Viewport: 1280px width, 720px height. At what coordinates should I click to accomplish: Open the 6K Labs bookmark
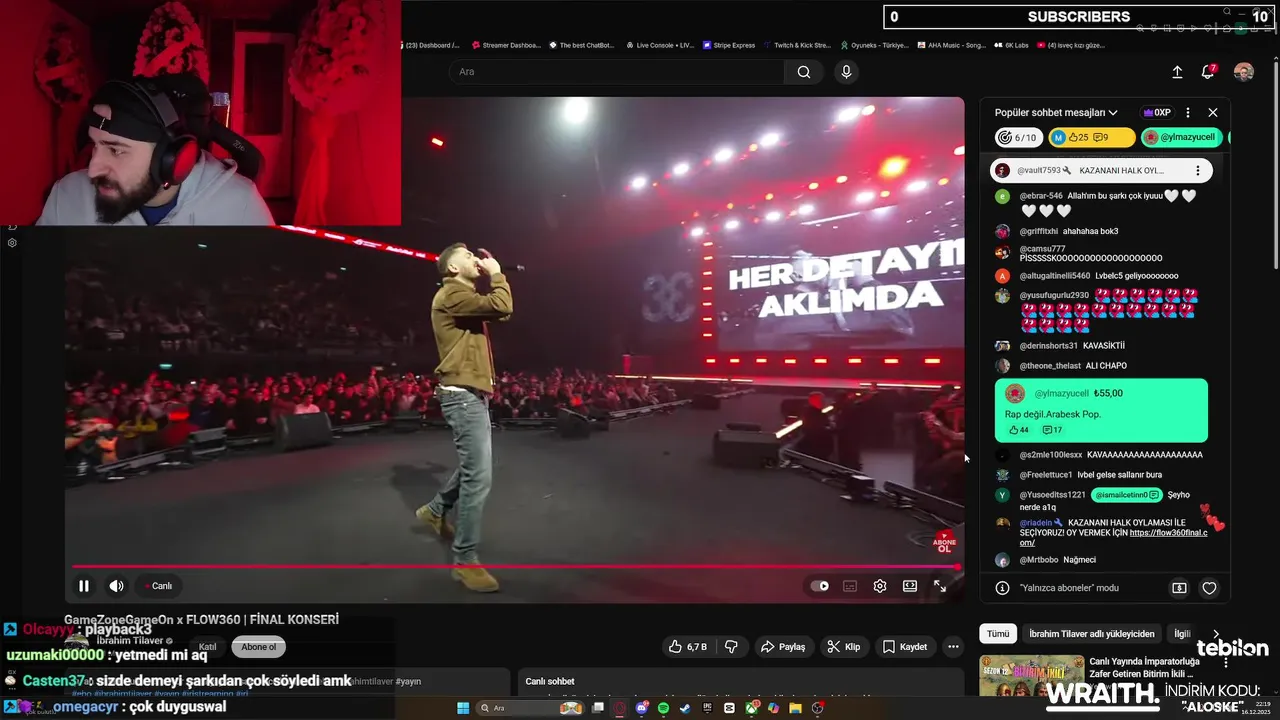pos(1012,45)
